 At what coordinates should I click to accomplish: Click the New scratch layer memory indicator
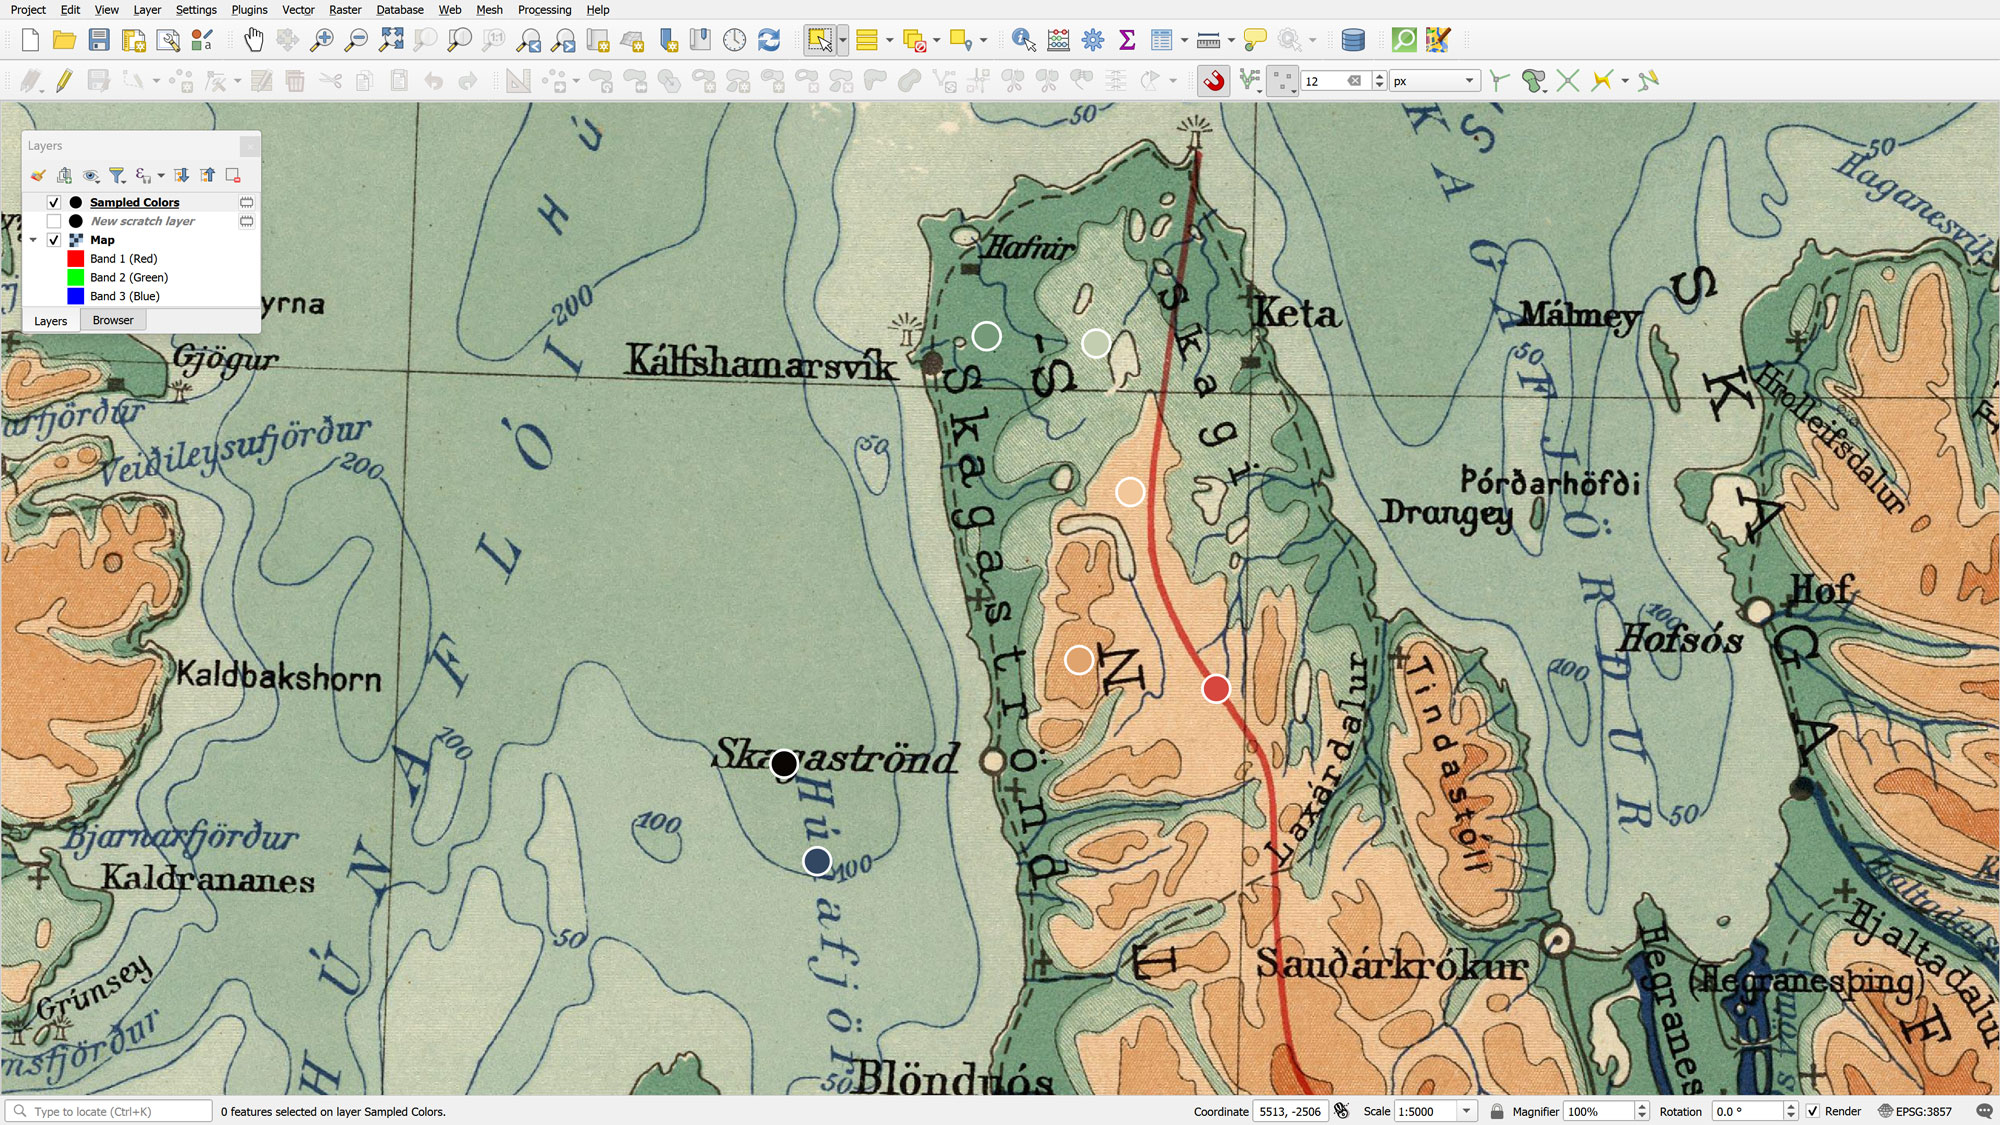246,221
